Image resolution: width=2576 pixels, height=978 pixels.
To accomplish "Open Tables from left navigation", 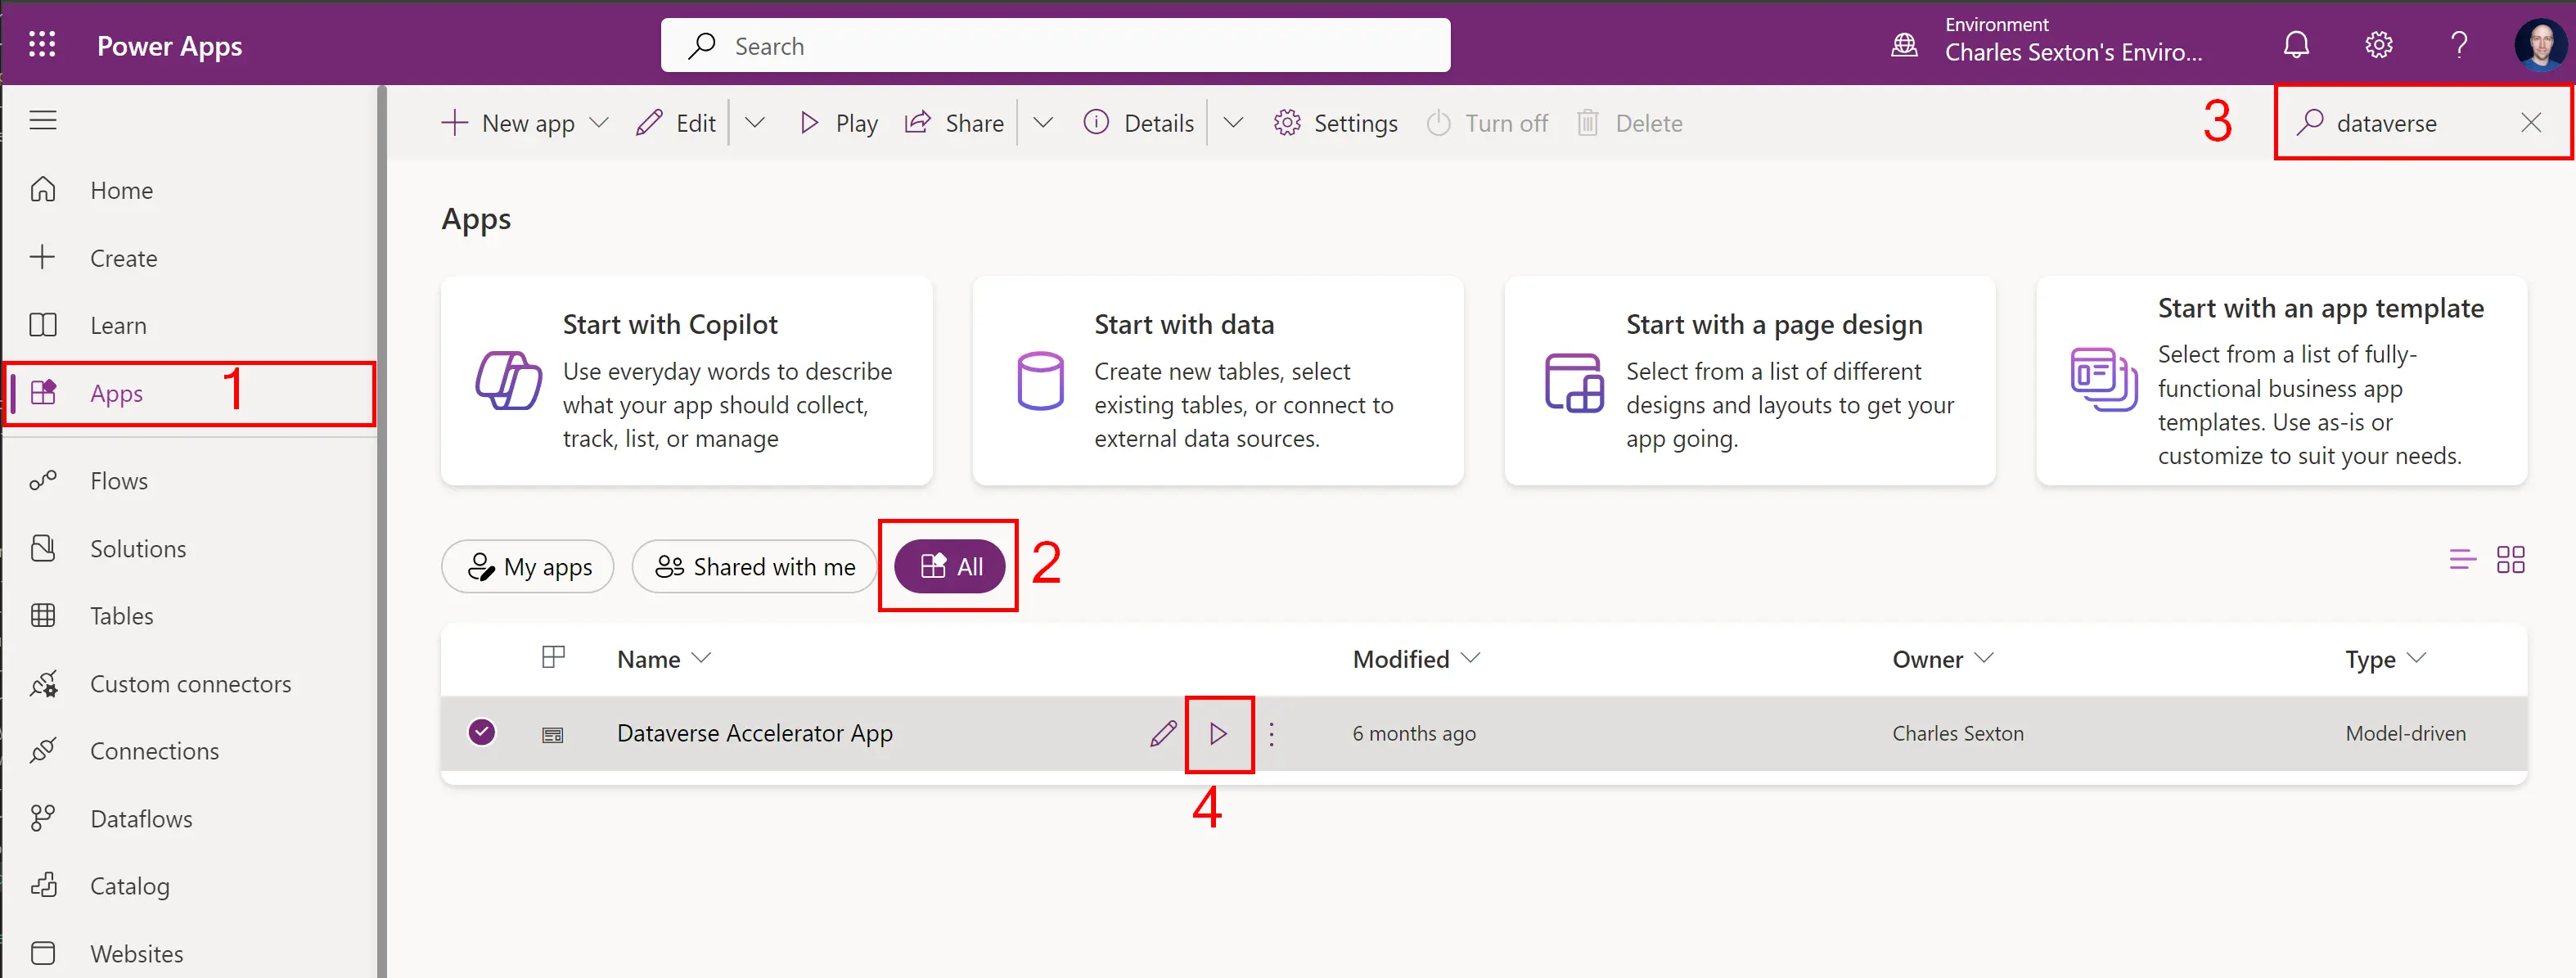I will pos(121,616).
